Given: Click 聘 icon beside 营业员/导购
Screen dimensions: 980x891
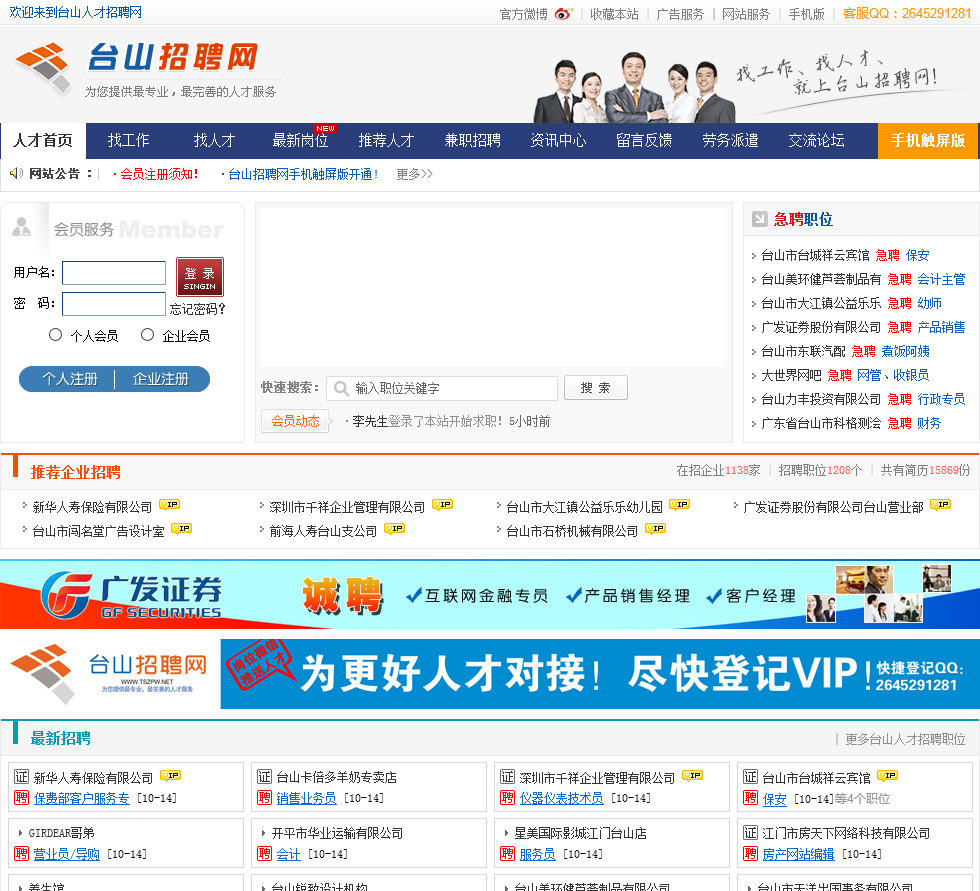Looking at the screenshot, I should click(x=22, y=854).
